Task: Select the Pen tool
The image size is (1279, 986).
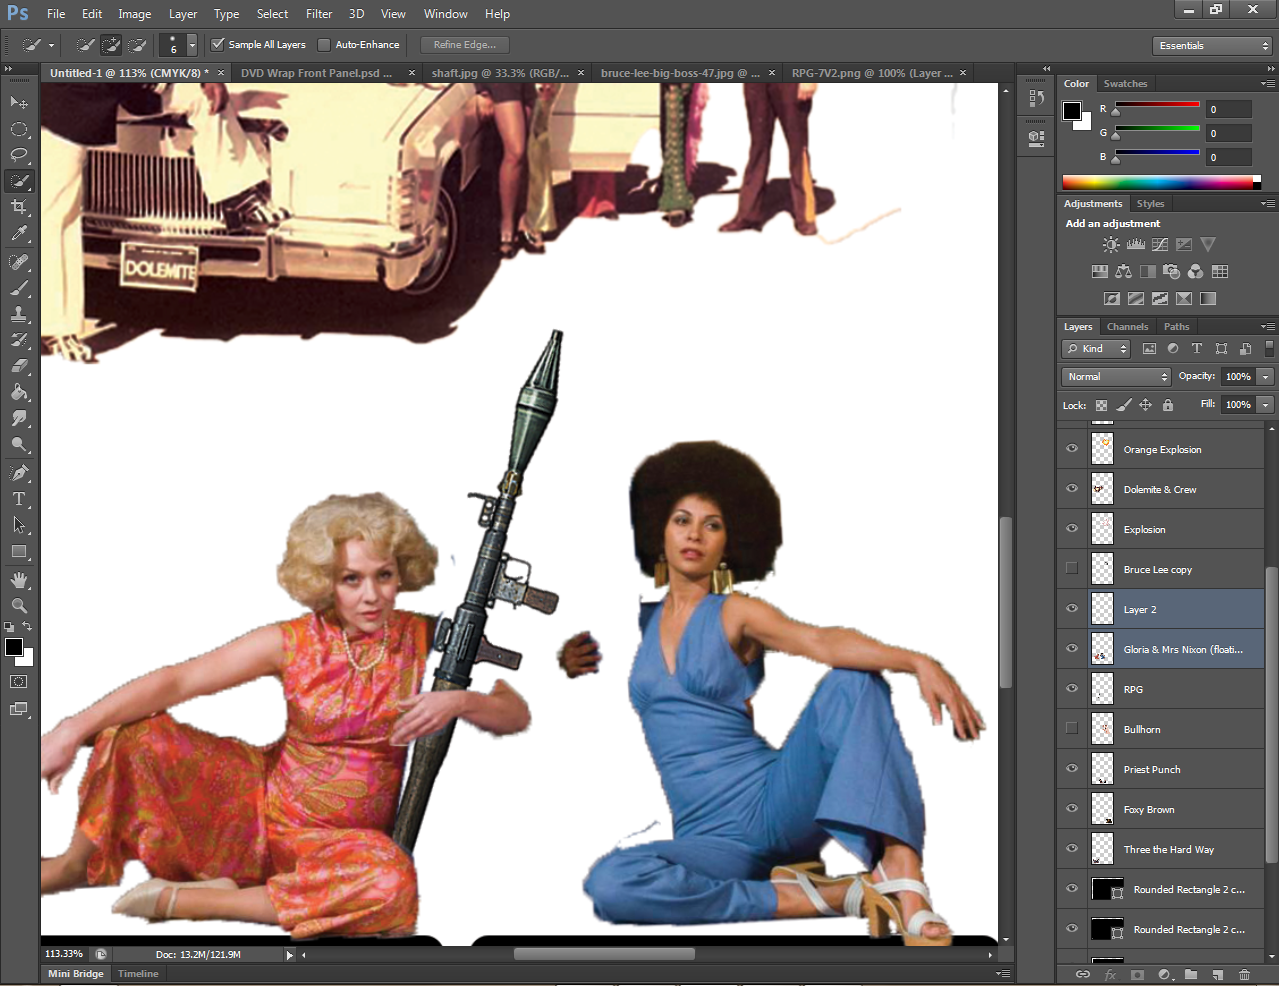Action: pos(19,473)
